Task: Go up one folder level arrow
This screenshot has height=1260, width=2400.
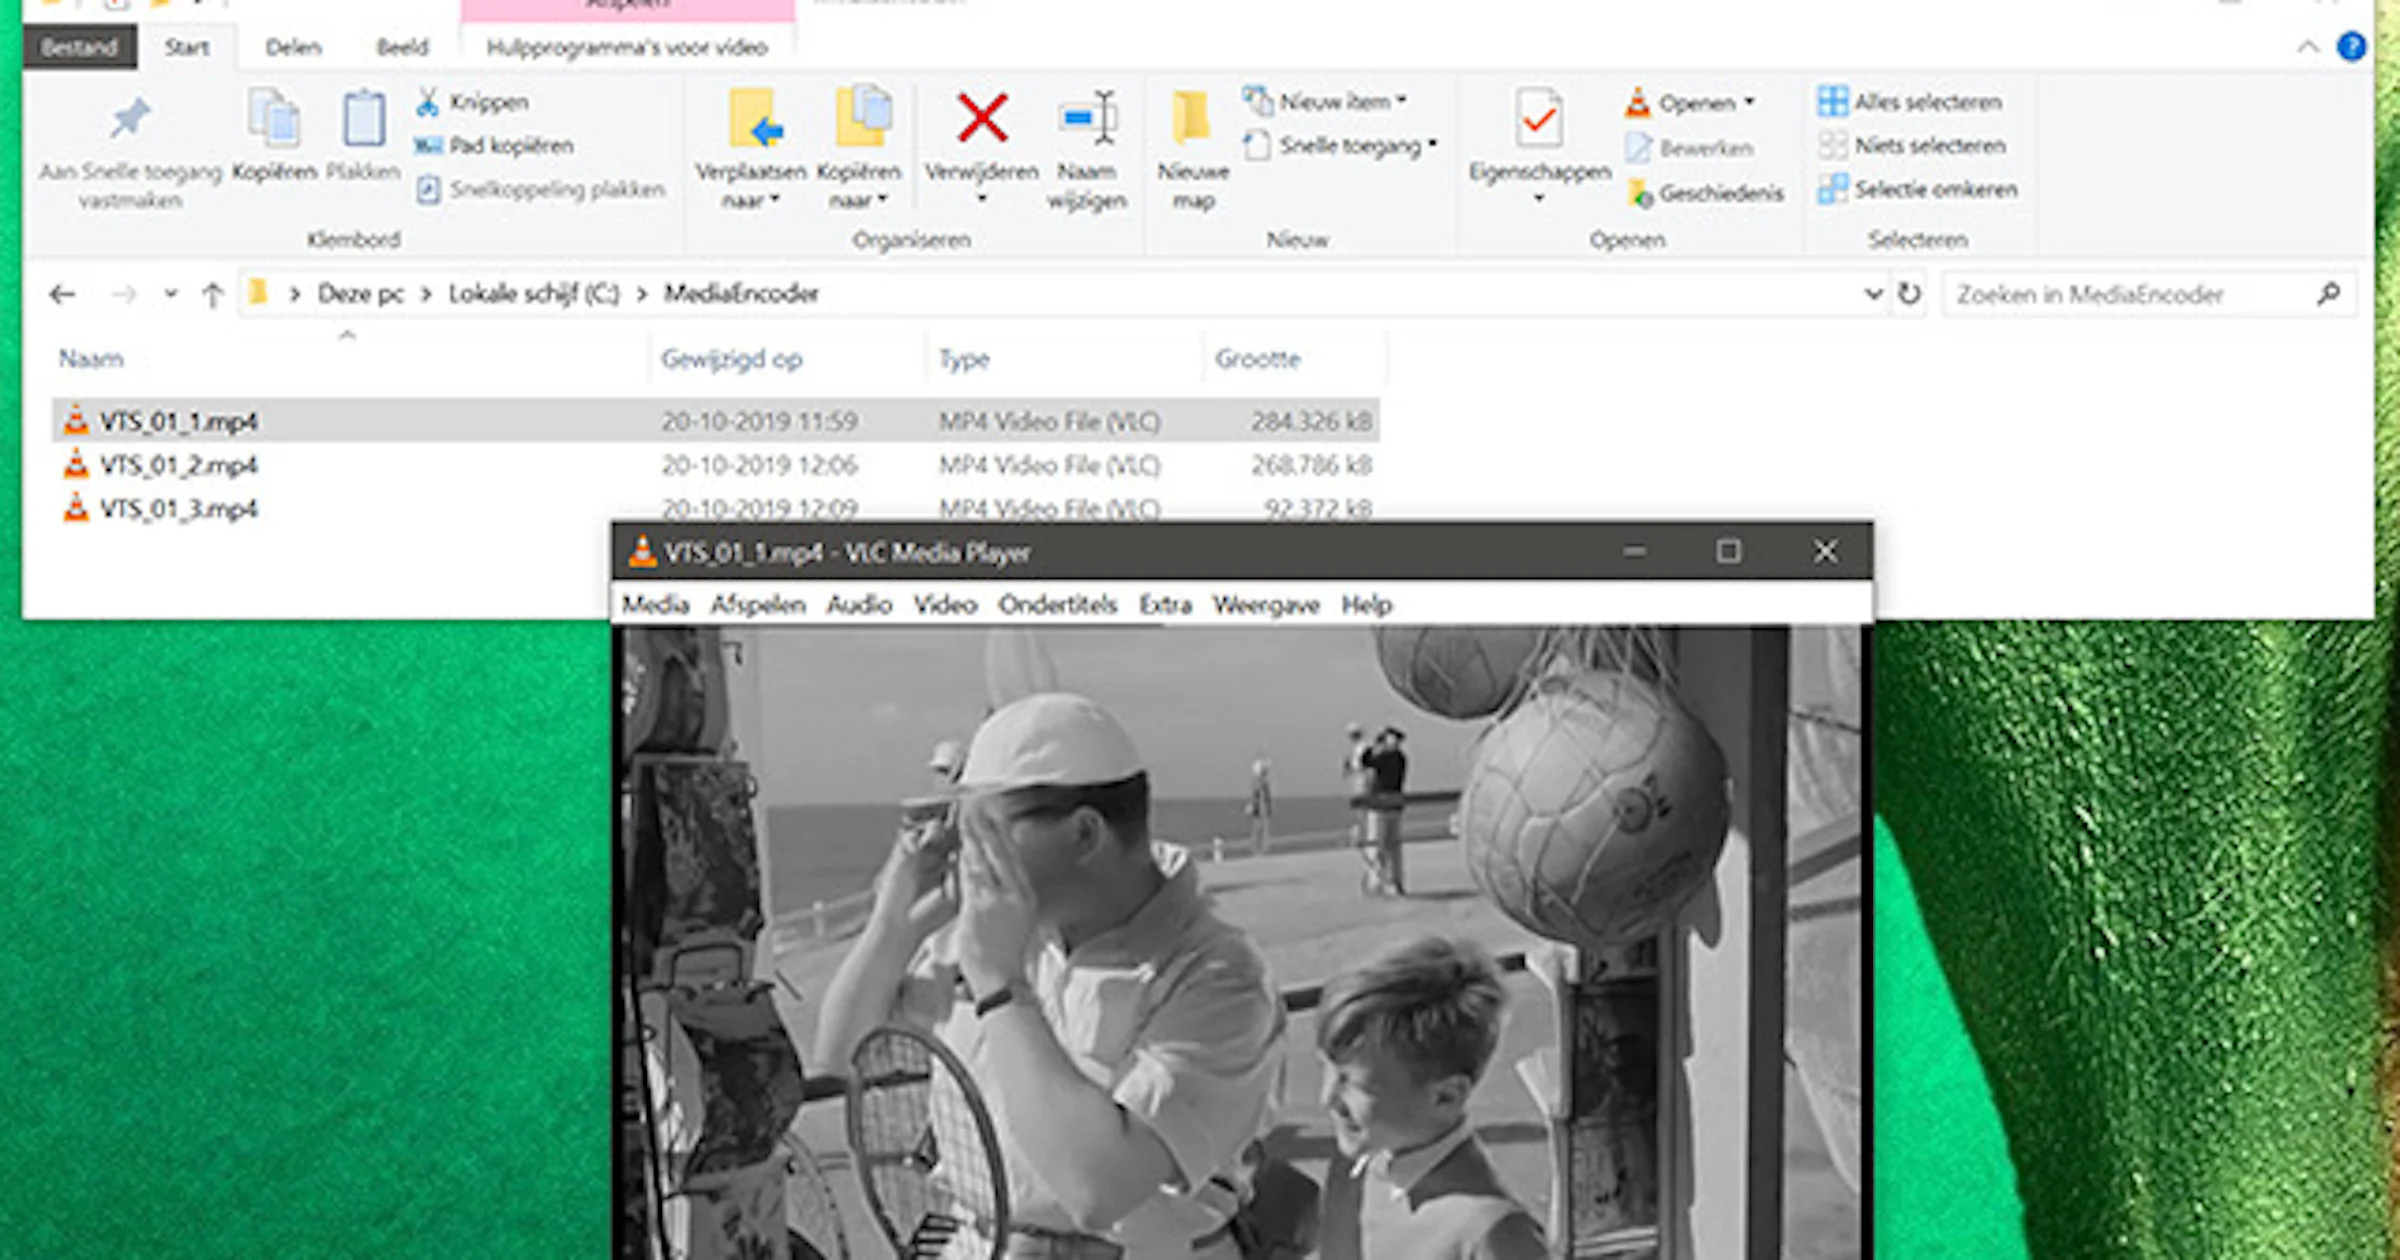Action: [x=212, y=294]
